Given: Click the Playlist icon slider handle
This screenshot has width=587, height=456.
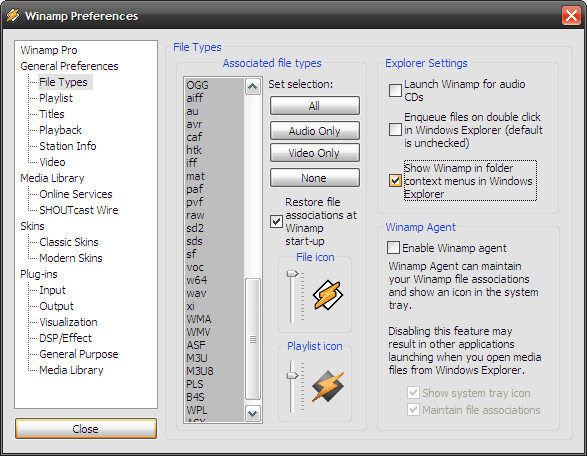Looking at the screenshot, I should pos(292,375).
